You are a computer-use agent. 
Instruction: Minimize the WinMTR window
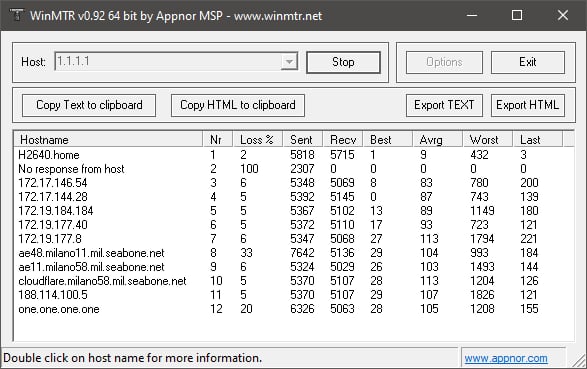point(472,15)
